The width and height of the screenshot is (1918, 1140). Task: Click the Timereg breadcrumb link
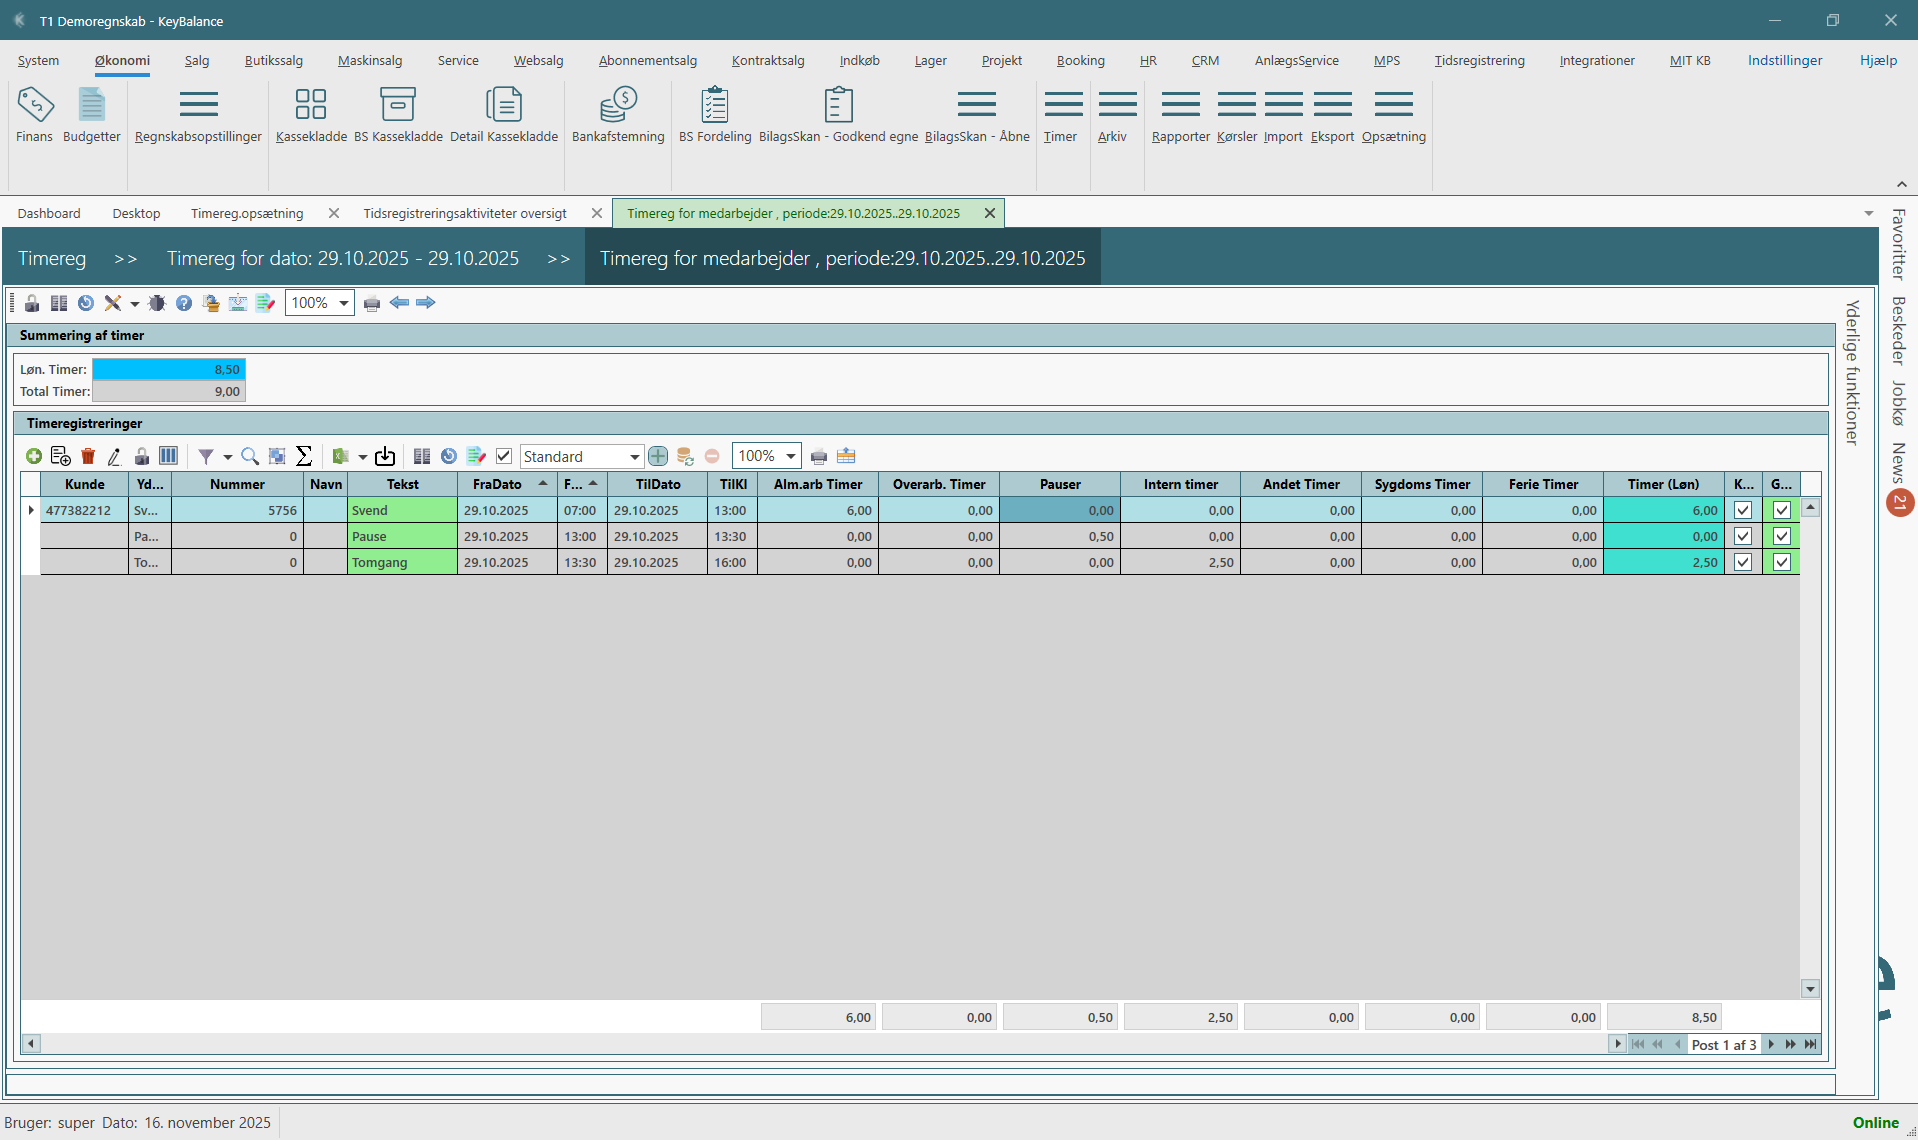click(52, 258)
